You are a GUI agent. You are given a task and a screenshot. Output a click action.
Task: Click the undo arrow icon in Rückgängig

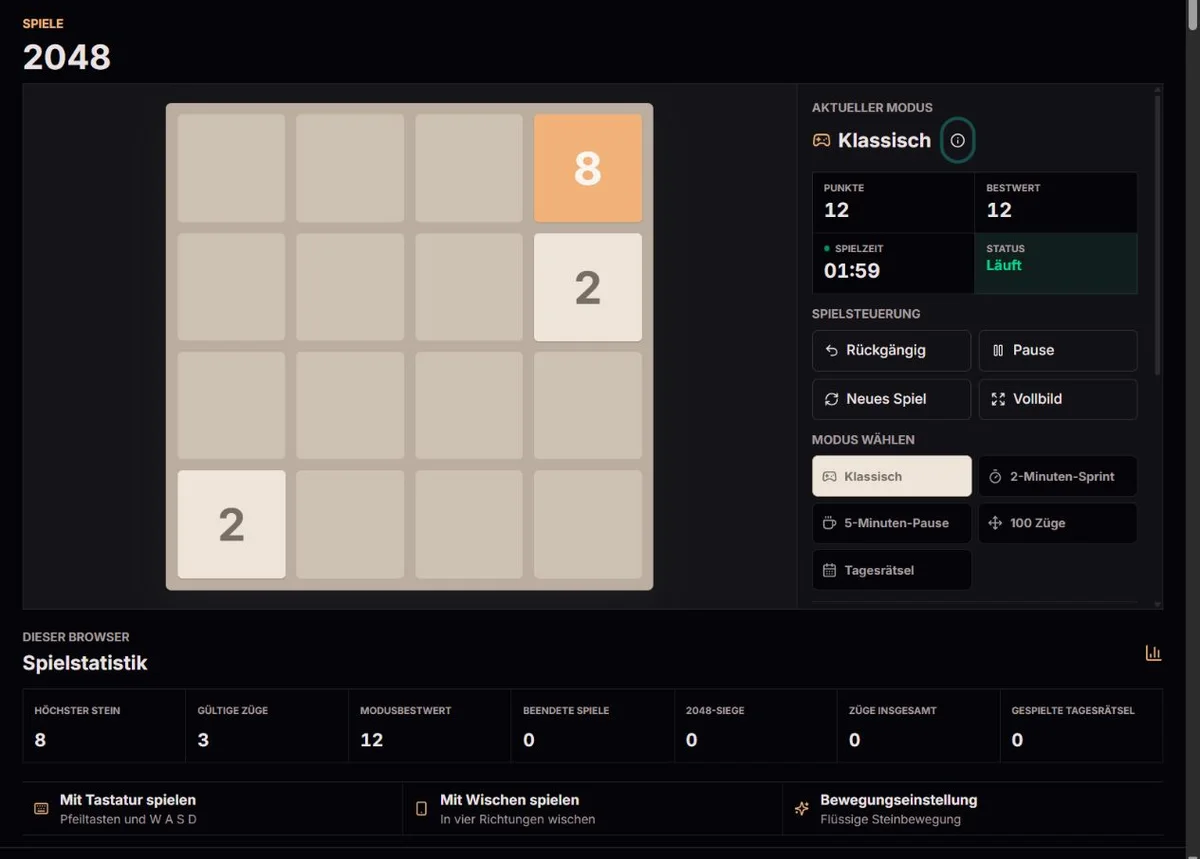831,351
